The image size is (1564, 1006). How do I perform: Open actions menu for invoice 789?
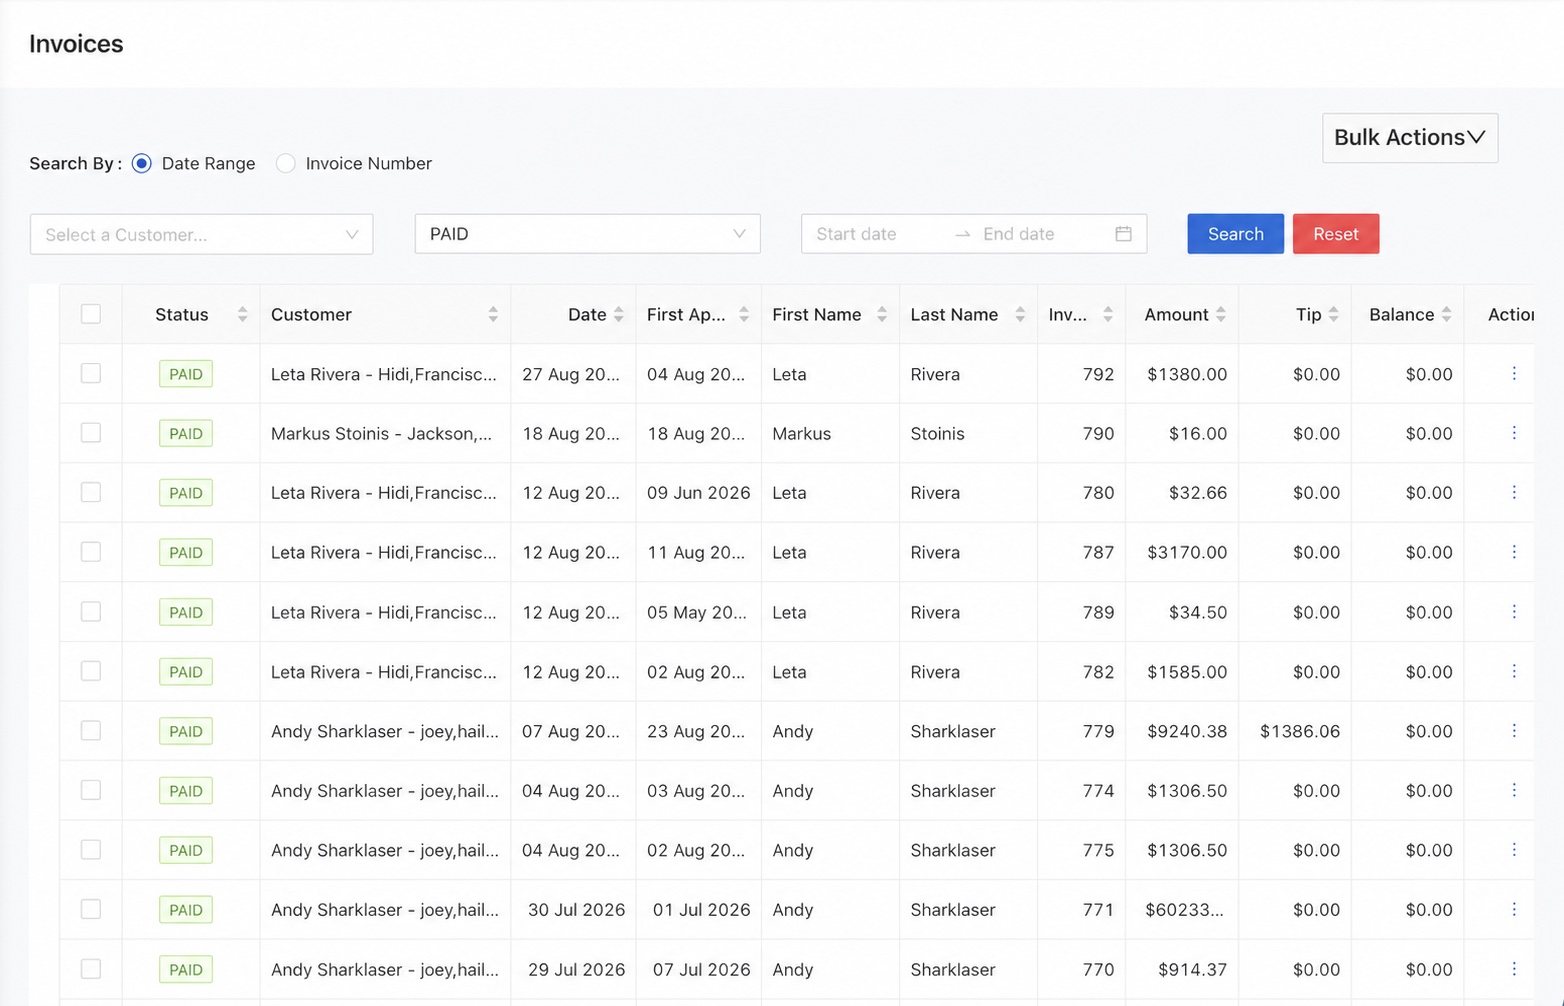click(1514, 611)
